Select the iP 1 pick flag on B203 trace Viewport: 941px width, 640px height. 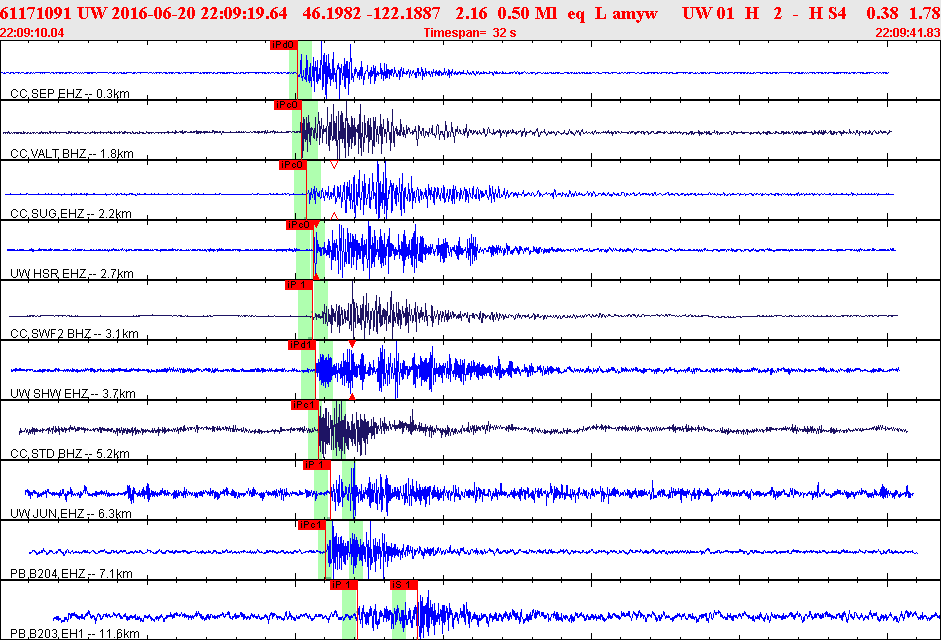[x=344, y=585]
